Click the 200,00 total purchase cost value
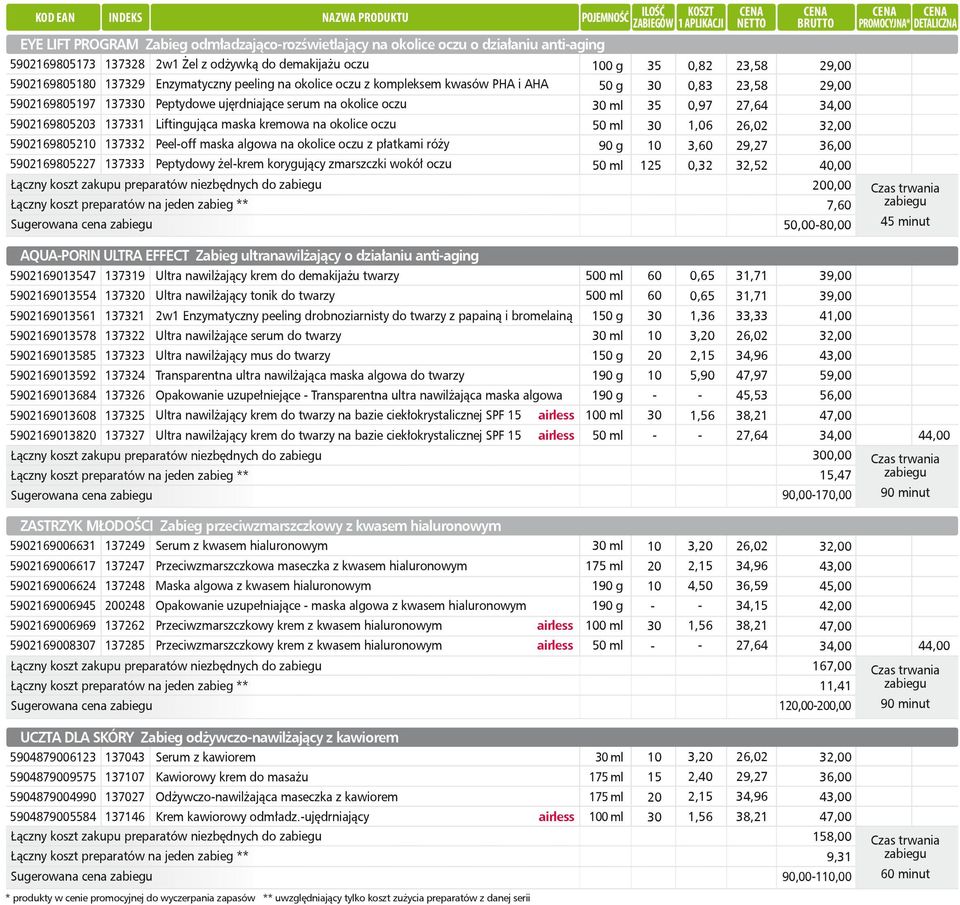The height and width of the screenshot is (905, 960). point(831,185)
